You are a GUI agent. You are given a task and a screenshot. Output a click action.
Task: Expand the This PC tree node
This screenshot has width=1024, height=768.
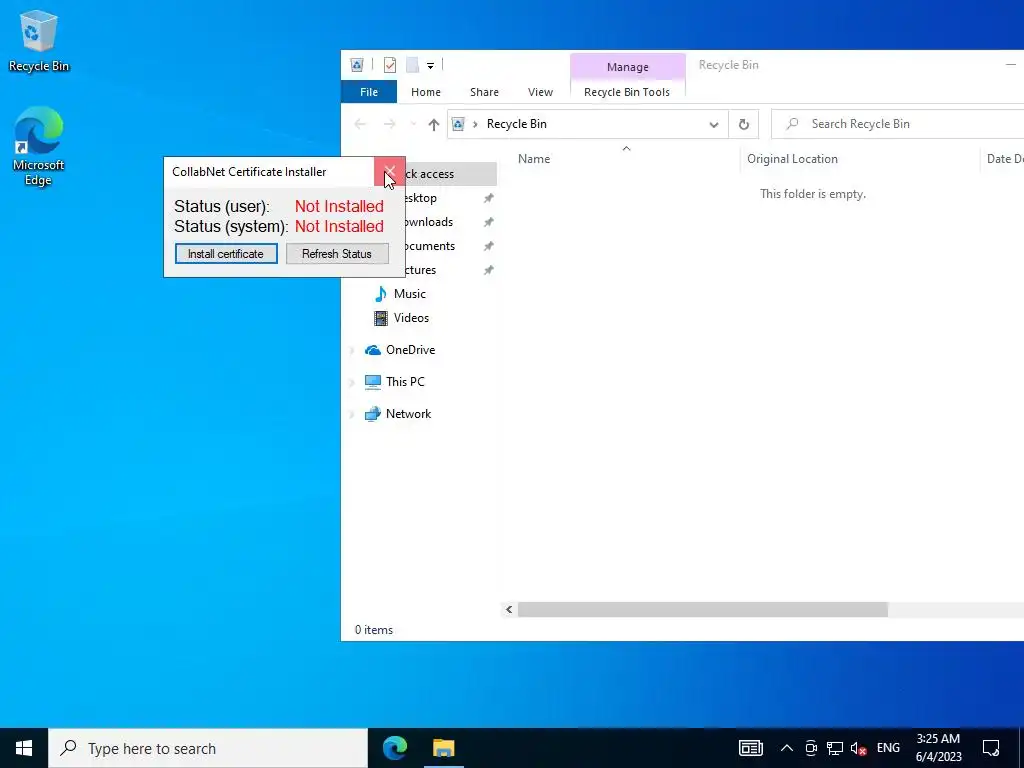tap(353, 382)
